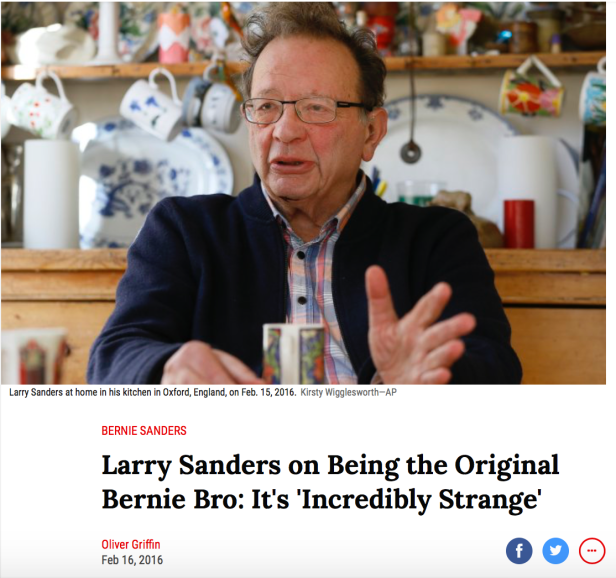Tweet the article via Twitter icon
Screen dimensions: 616x578
[556, 551]
